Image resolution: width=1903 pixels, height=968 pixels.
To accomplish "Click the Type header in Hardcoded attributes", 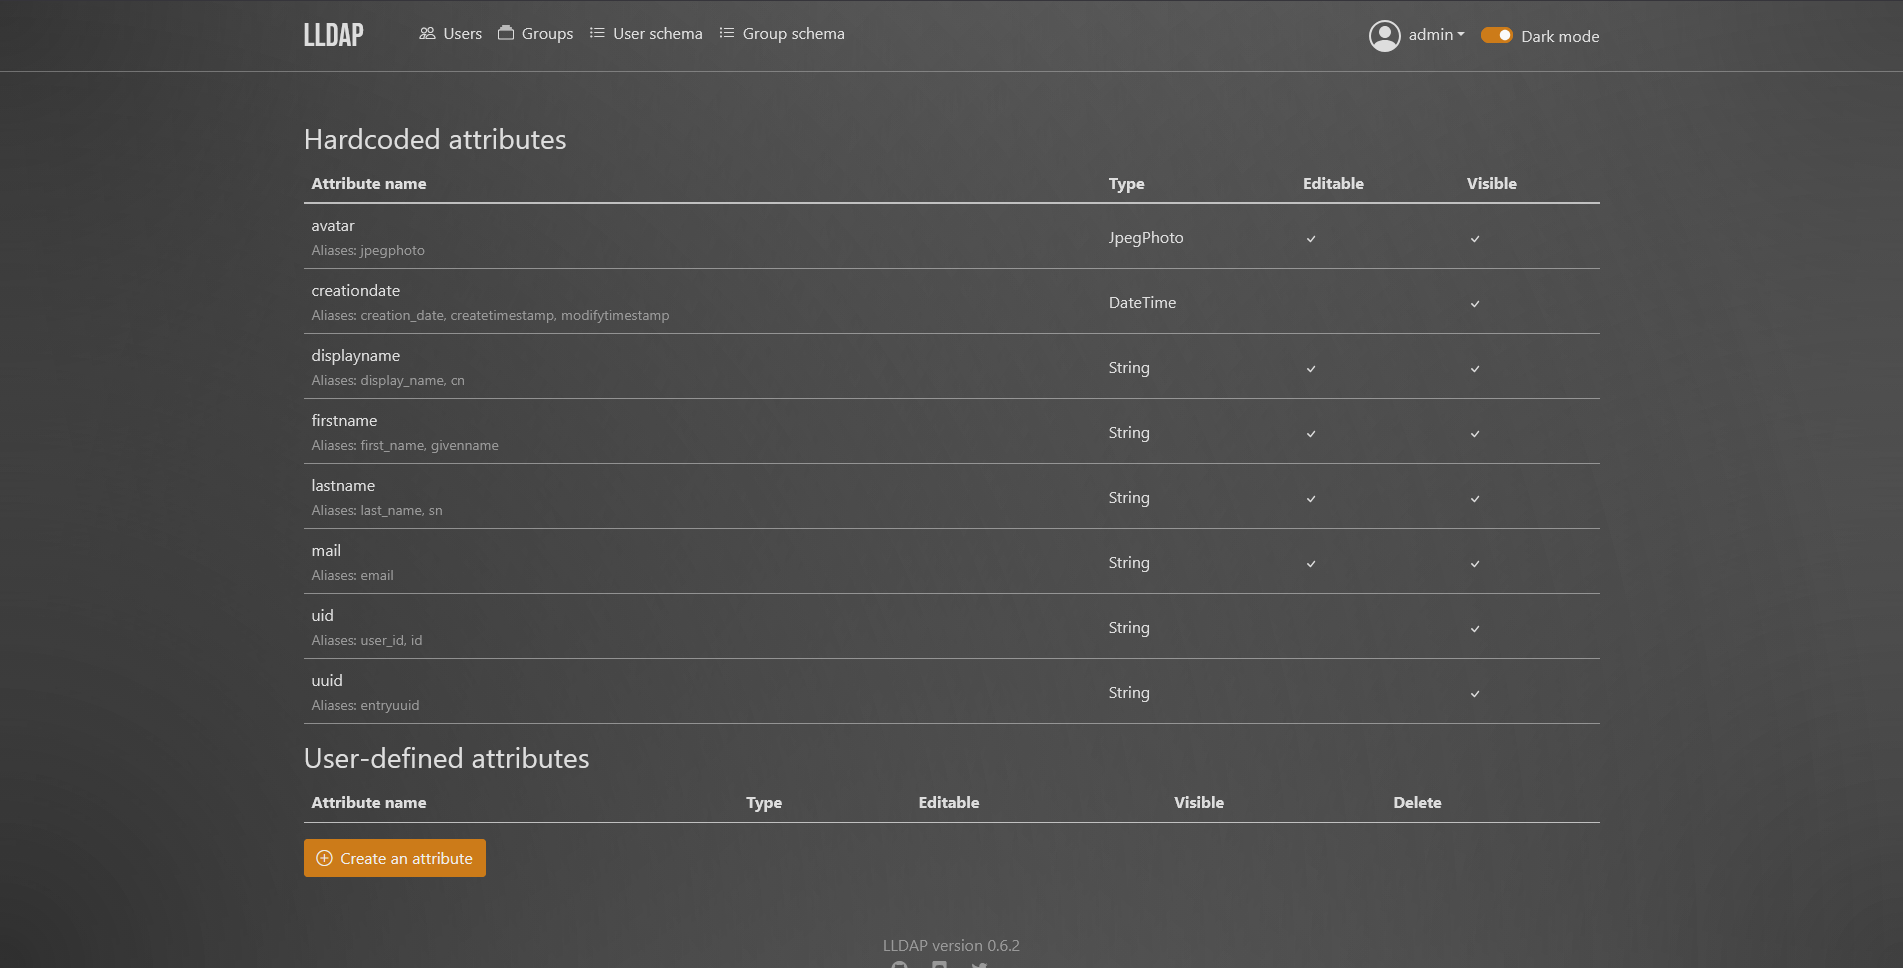I will (1126, 183).
